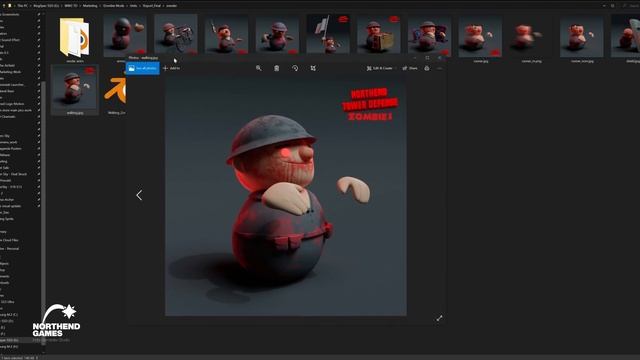Click the zoom magnifier icon in Photos toolbar
This screenshot has width=640, height=360.
coord(258,68)
